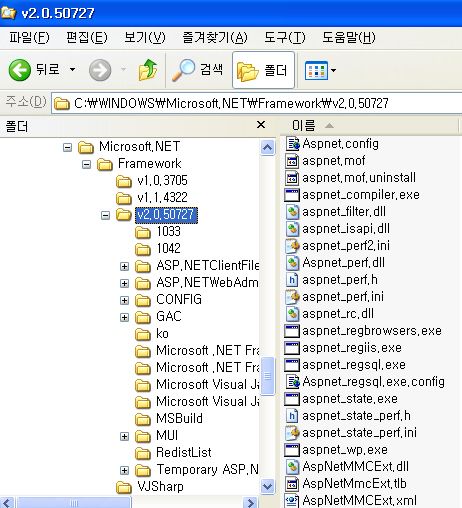This screenshot has width=462, height=508.
Task: Click the grayed Forward arrow button
Action: (100, 70)
